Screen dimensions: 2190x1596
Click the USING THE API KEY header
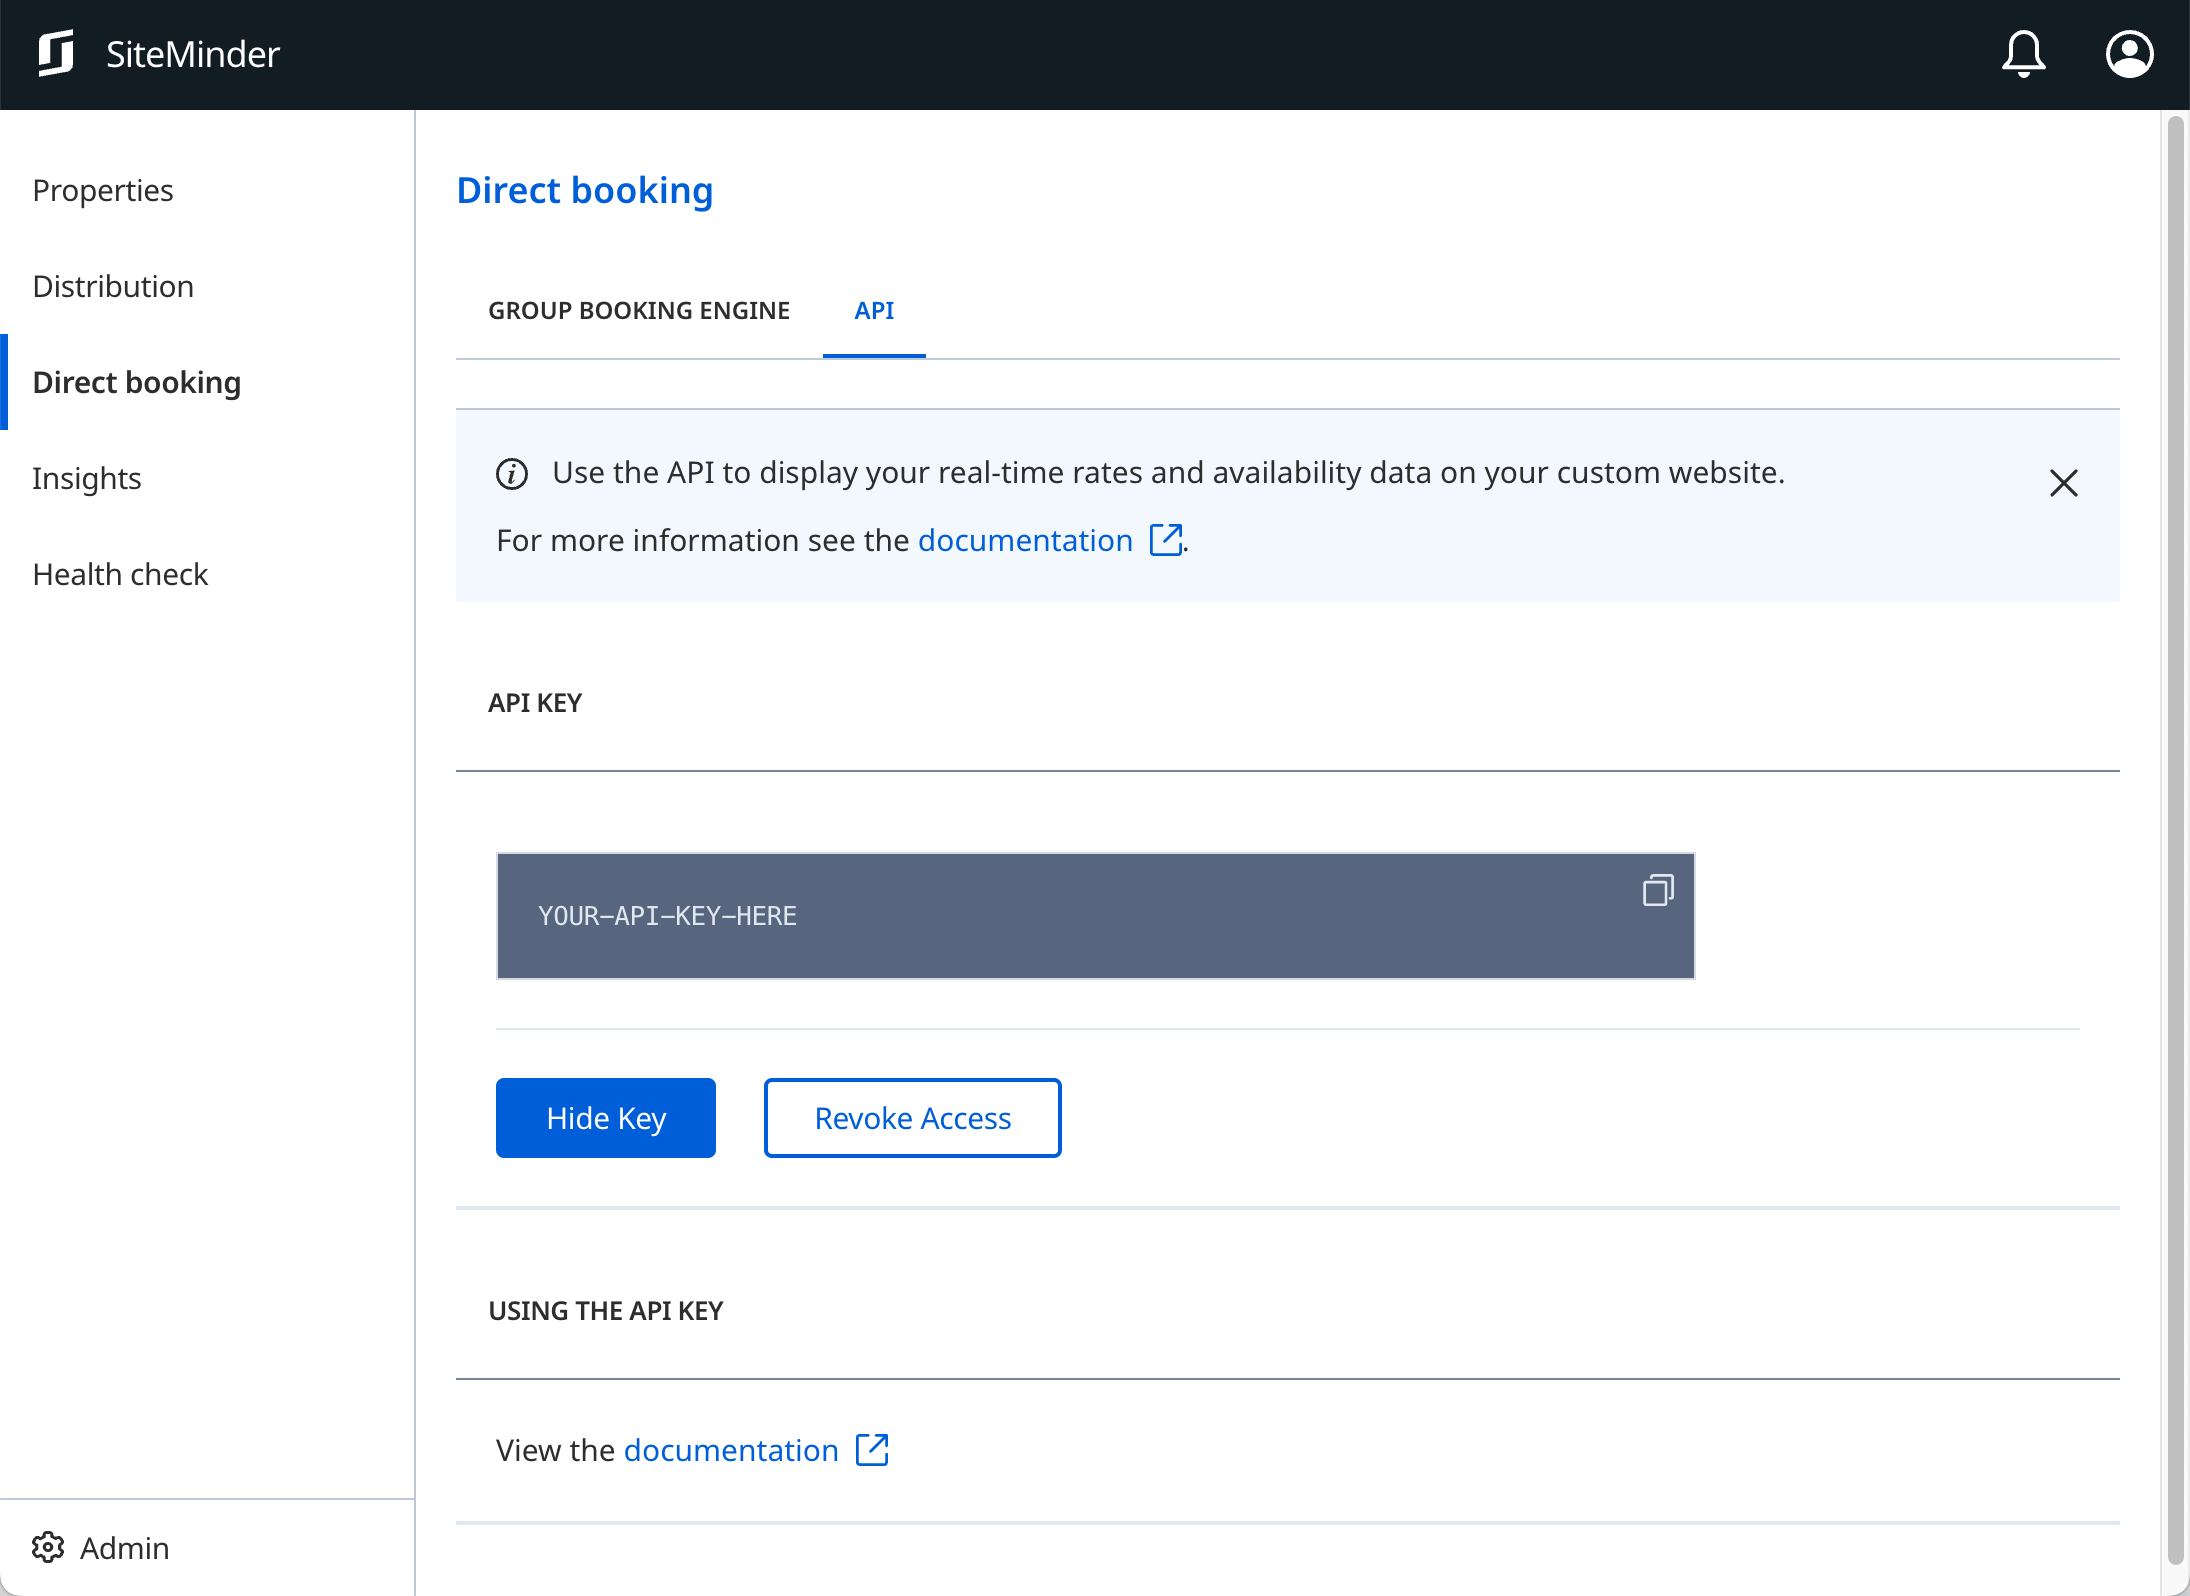pyautogui.click(x=606, y=1311)
